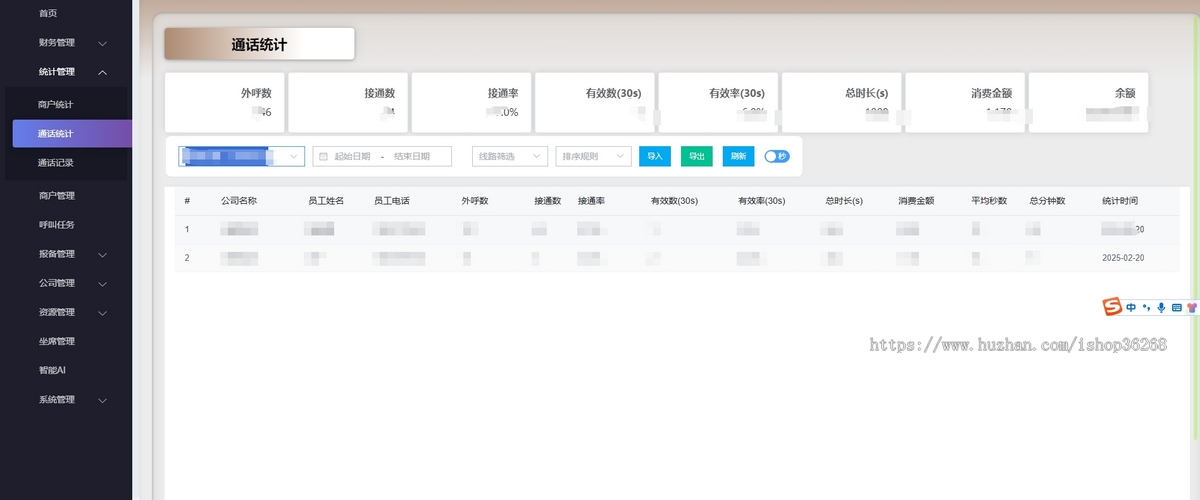Click the 总时长(s) table column header
Image resolution: width=1200 pixels, height=500 pixels.
(x=844, y=201)
